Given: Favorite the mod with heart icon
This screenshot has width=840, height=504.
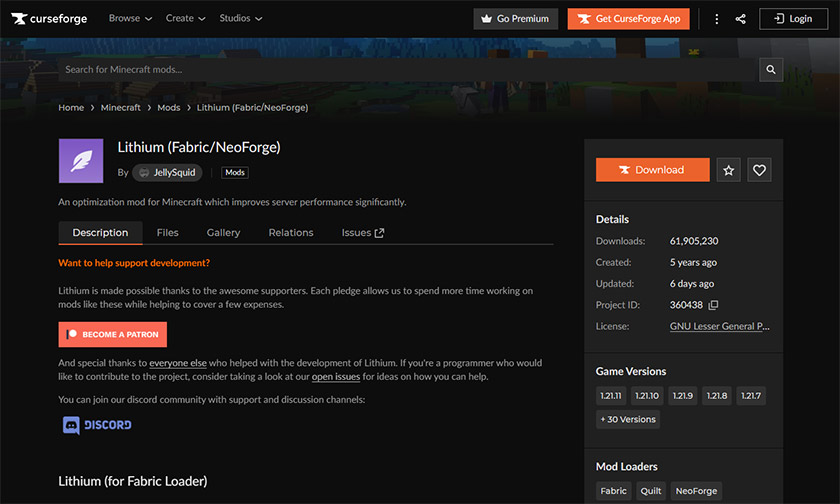Looking at the screenshot, I should (x=760, y=170).
